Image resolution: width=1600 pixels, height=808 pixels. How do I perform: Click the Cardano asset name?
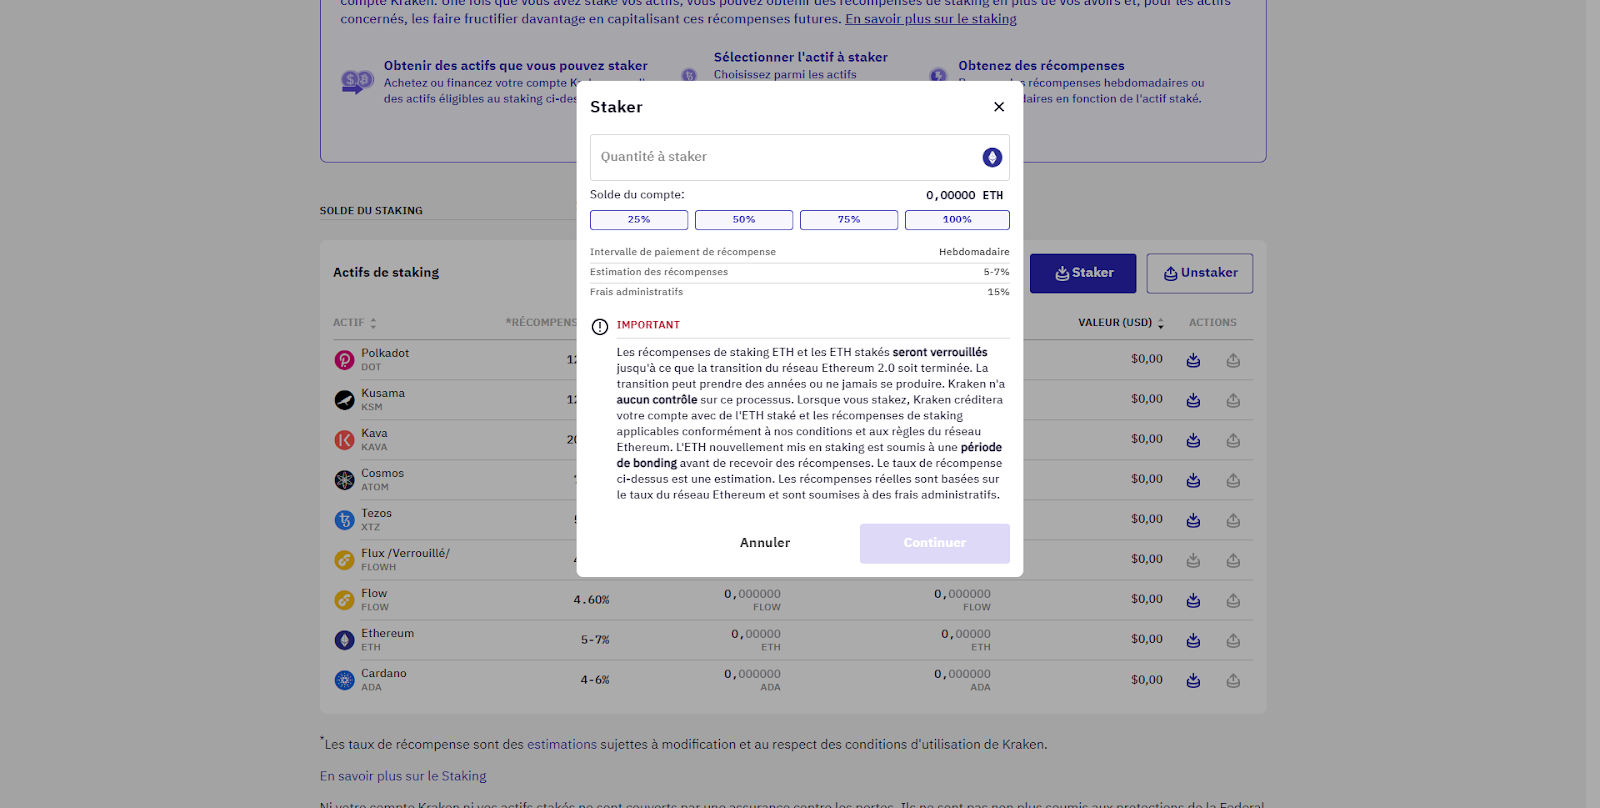pos(384,673)
